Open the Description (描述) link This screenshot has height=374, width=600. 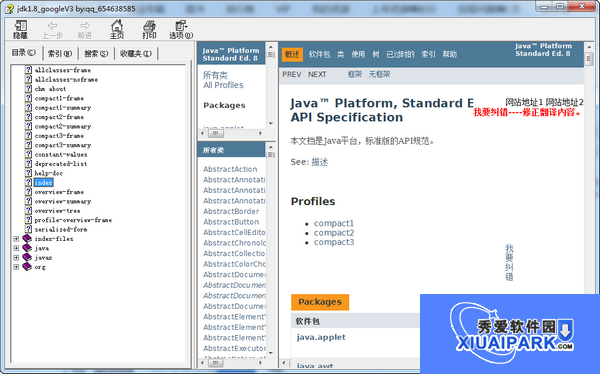[320, 162]
